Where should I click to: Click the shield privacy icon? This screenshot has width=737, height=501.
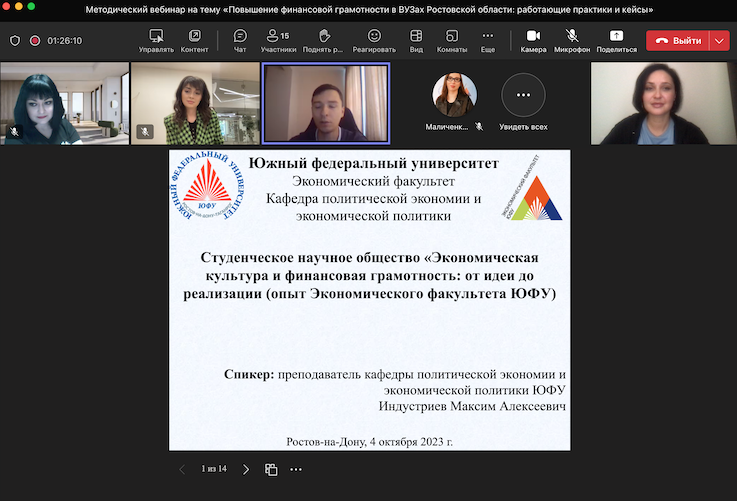pyautogui.click(x=15, y=41)
